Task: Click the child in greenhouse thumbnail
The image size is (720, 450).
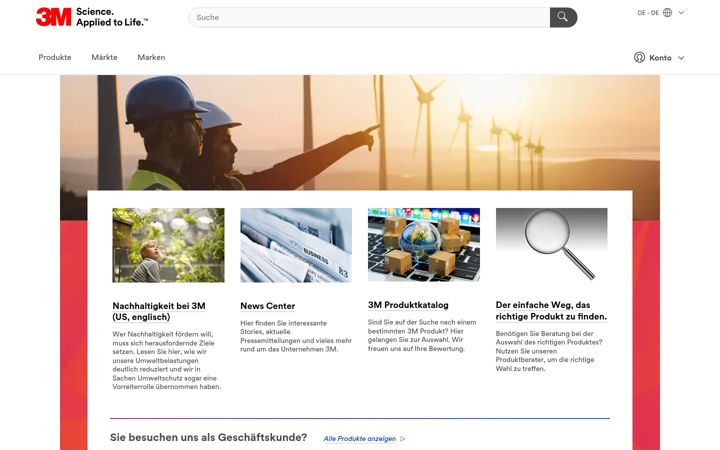Action: point(169,245)
